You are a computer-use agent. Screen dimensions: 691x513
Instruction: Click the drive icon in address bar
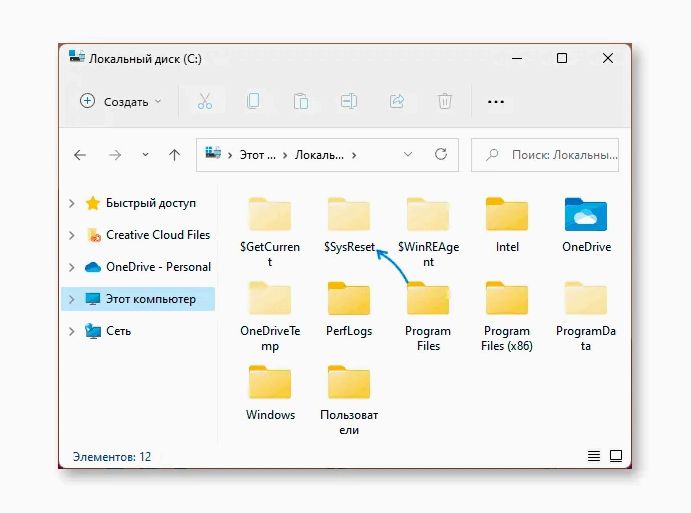213,153
